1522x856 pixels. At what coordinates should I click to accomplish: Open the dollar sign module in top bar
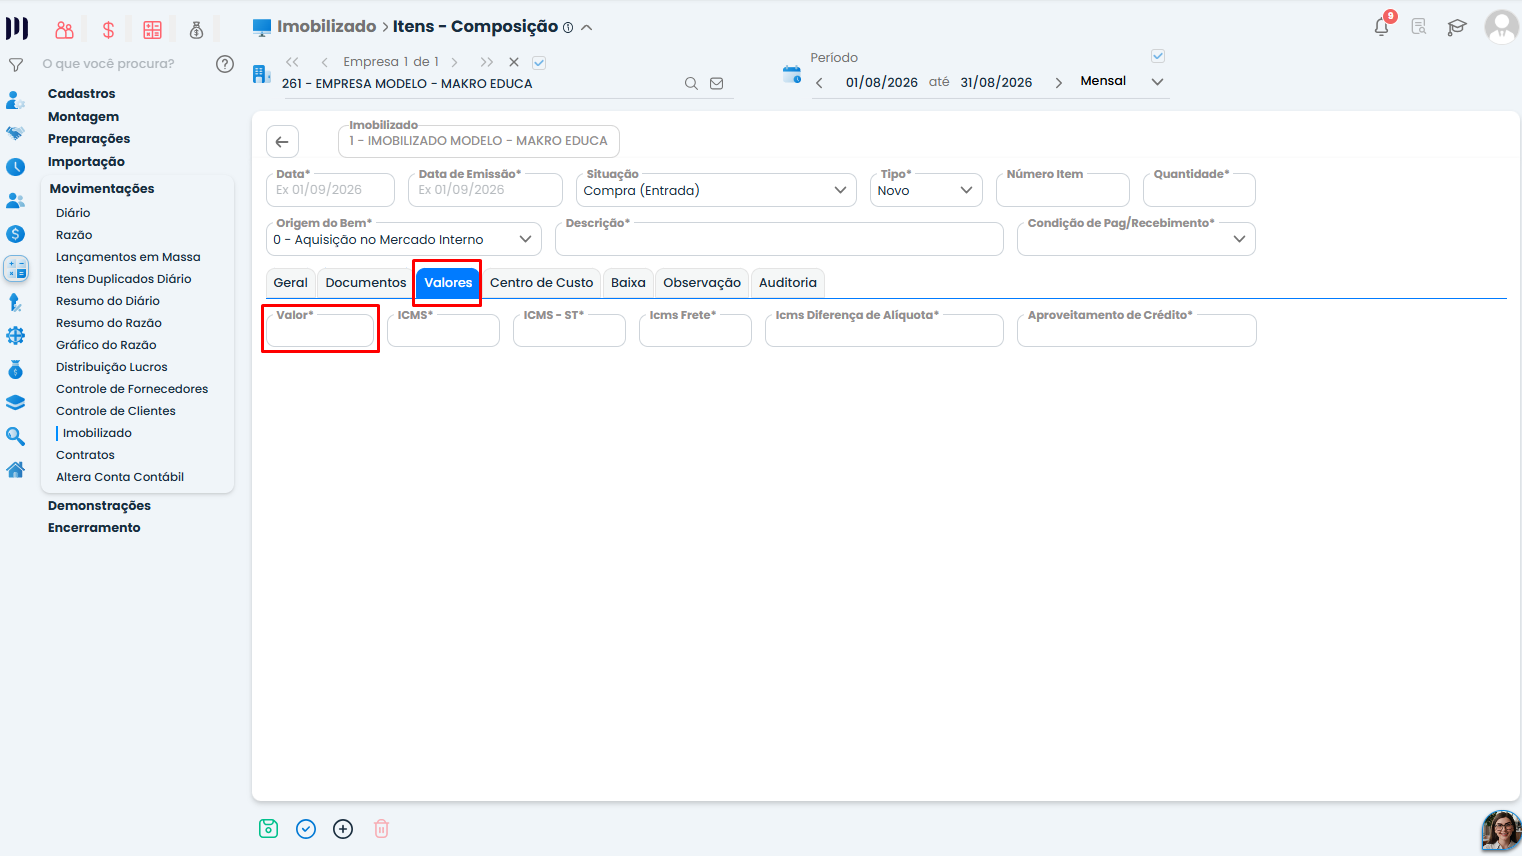tap(108, 30)
